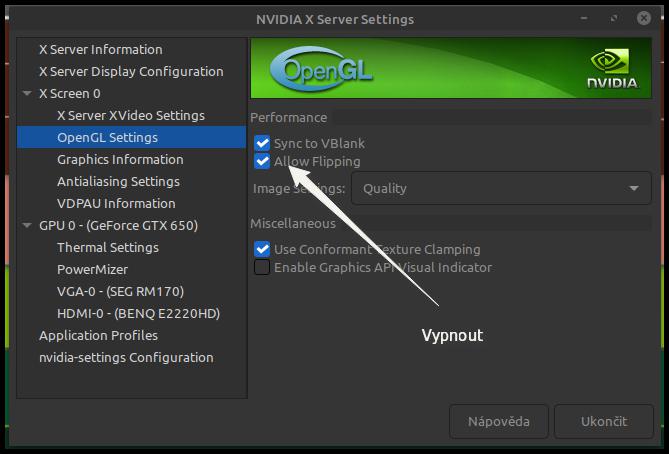This screenshot has width=669, height=454.
Task: Open X Server Display Configuration page
Action: [x=131, y=71]
